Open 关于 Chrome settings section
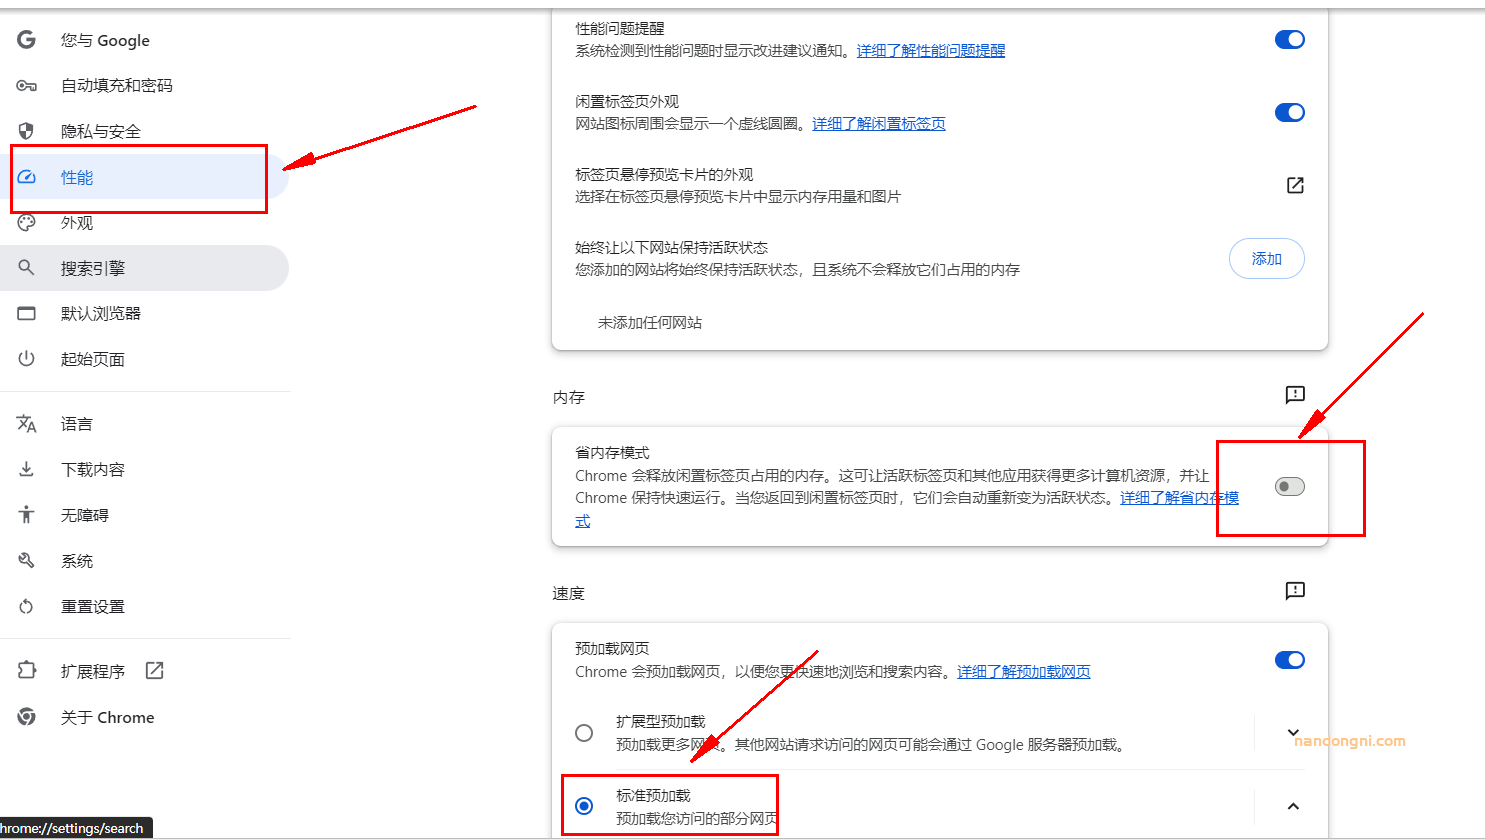The width and height of the screenshot is (1485, 840). 145,717
